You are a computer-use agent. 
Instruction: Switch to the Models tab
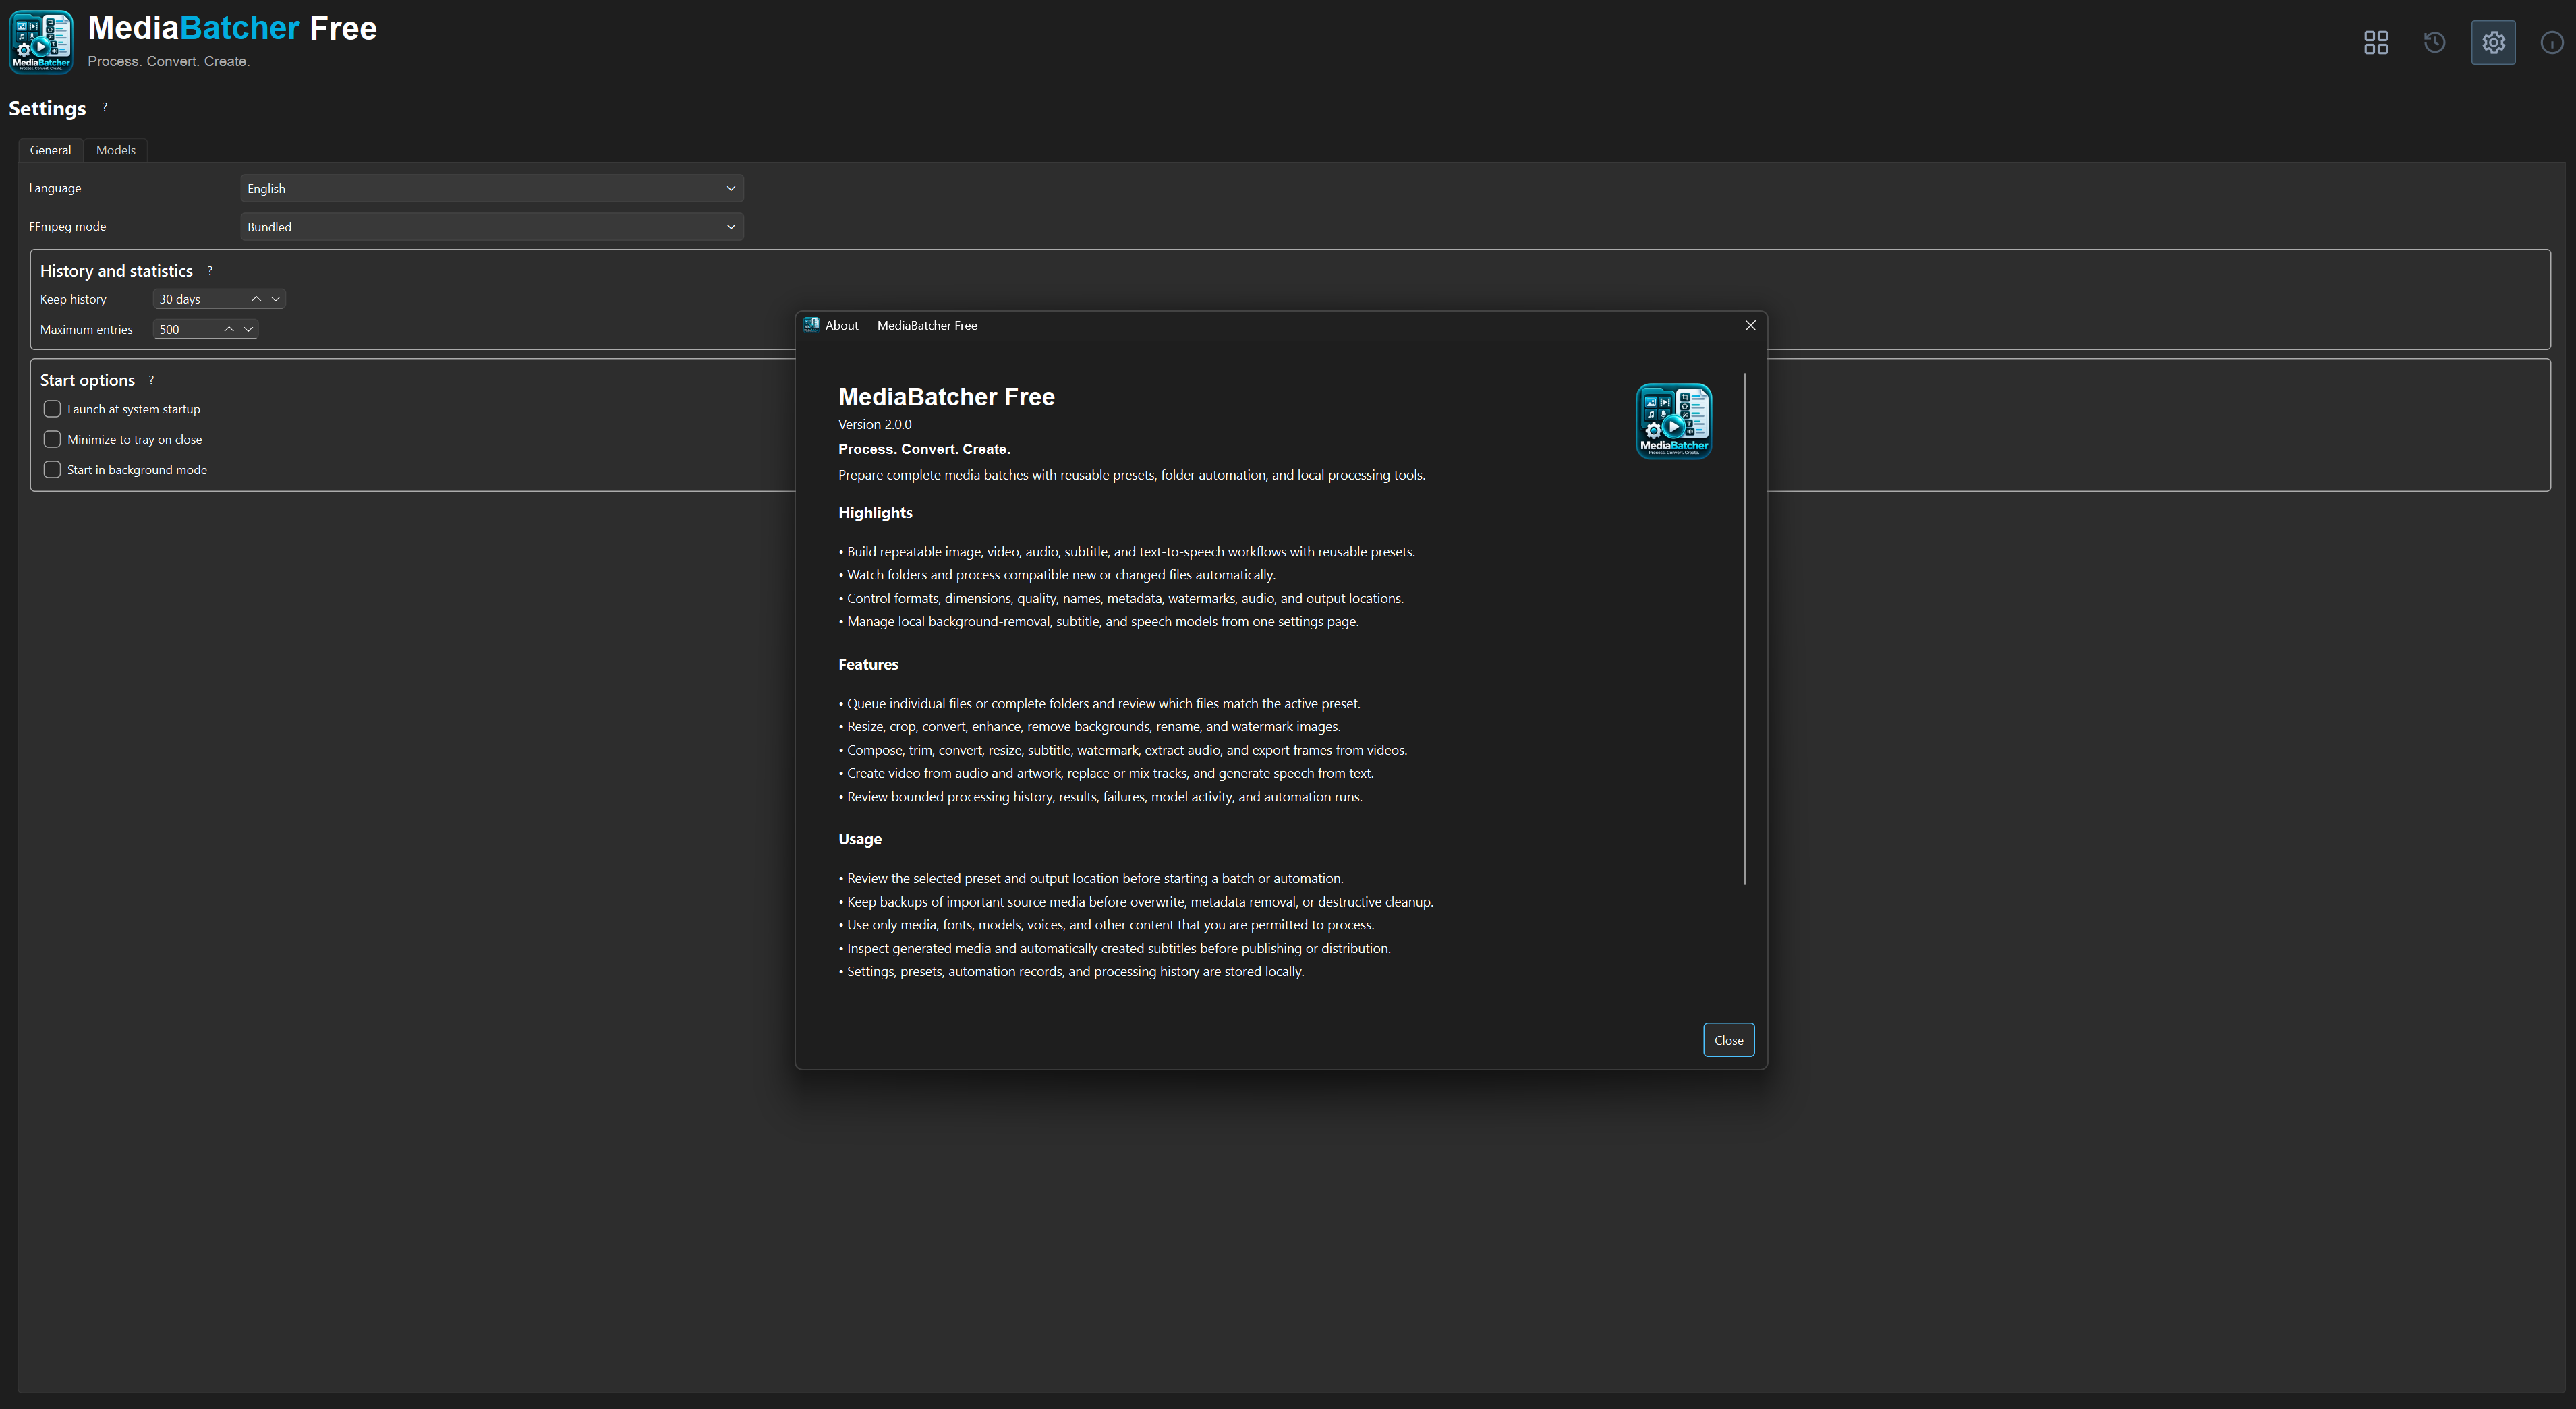116,150
